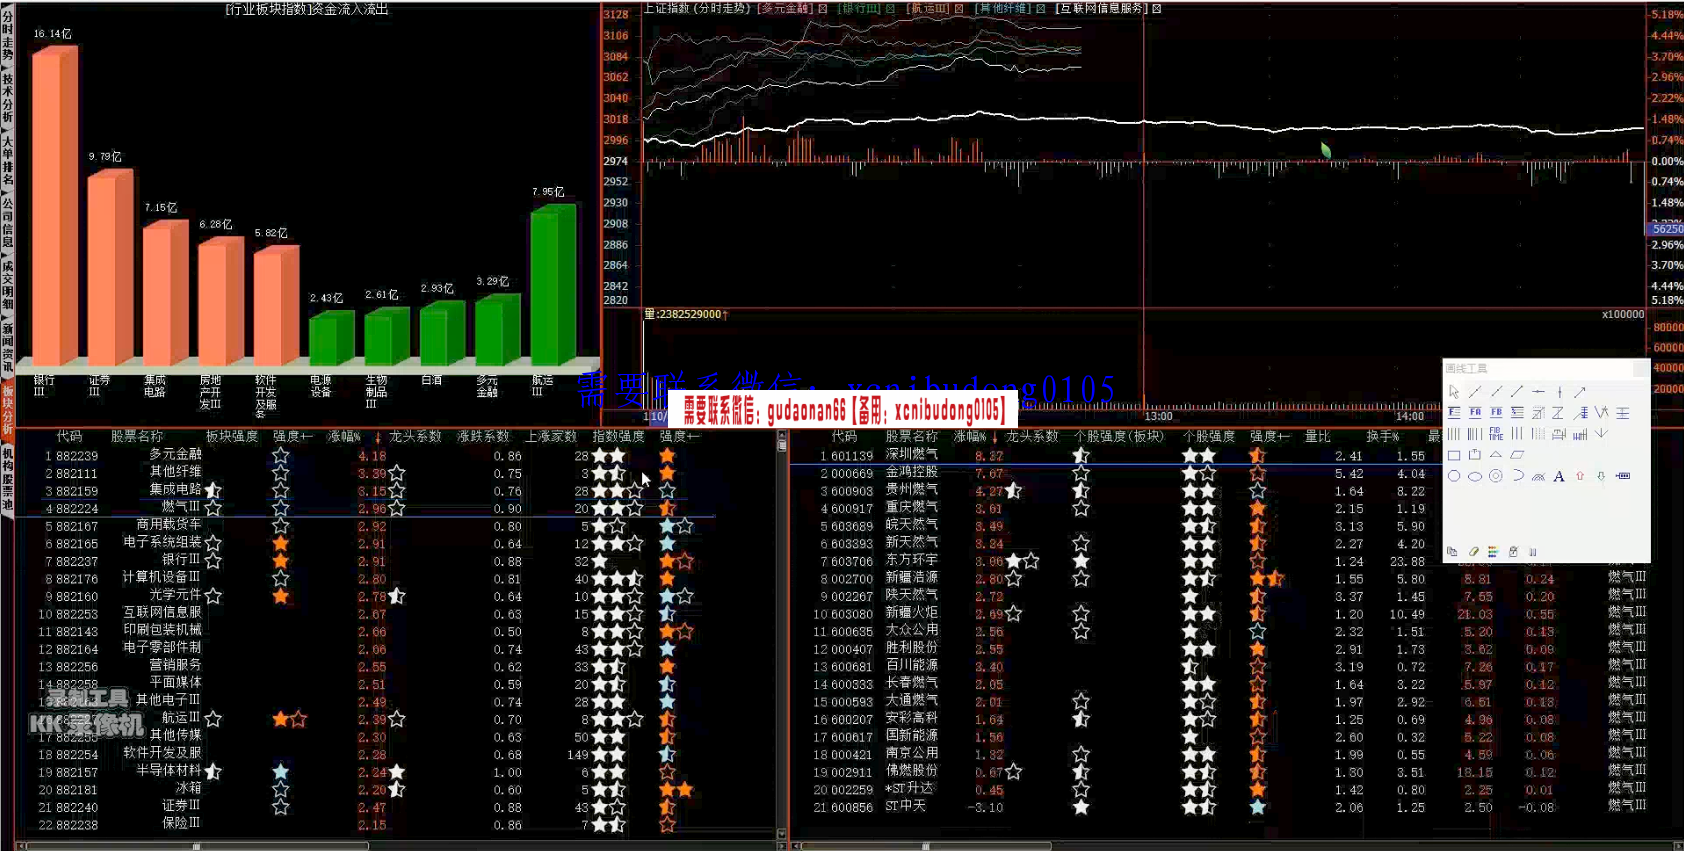Open the 新闻资讯 side tab
The image size is (1684, 851).
[x=7, y=349]
